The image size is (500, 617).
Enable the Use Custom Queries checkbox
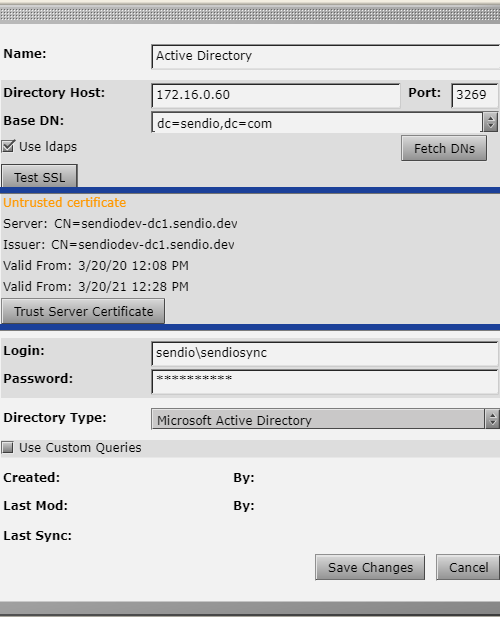[8, 447]
